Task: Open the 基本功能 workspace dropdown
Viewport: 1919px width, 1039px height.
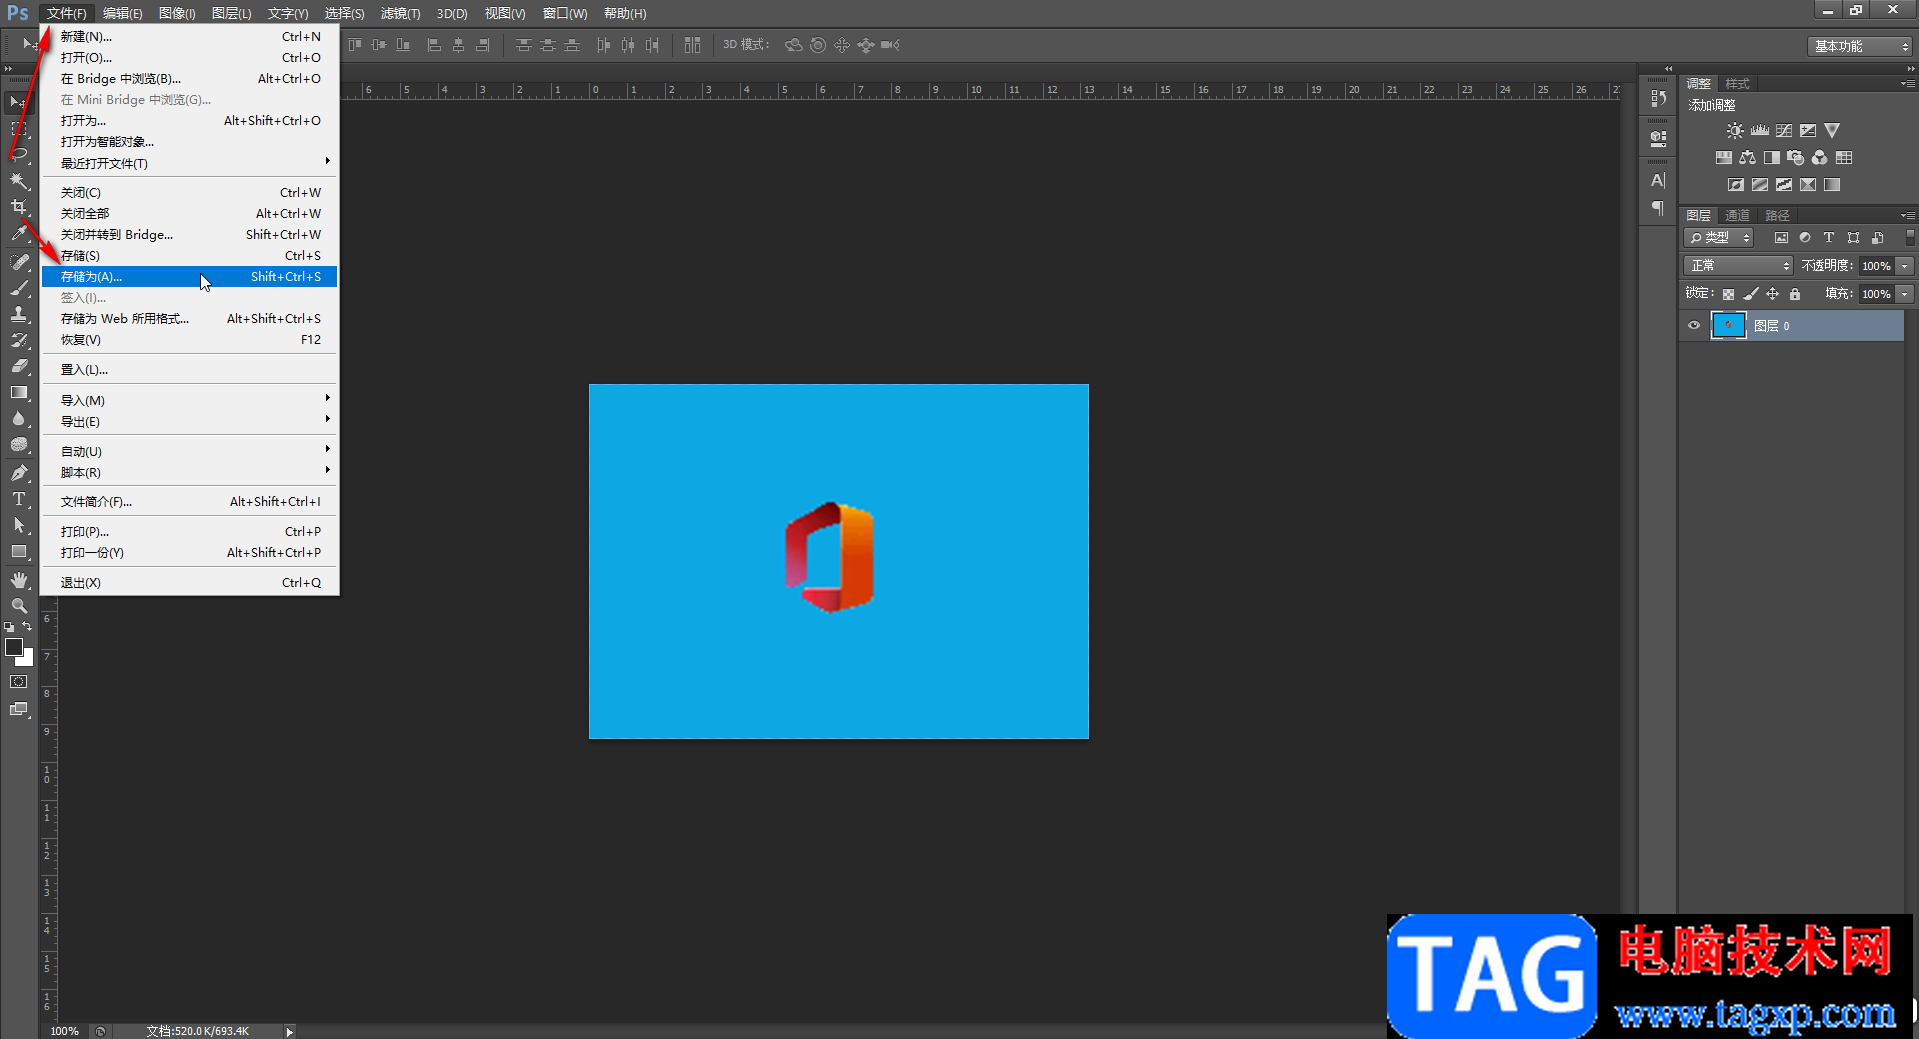Action: [1859, 46]
